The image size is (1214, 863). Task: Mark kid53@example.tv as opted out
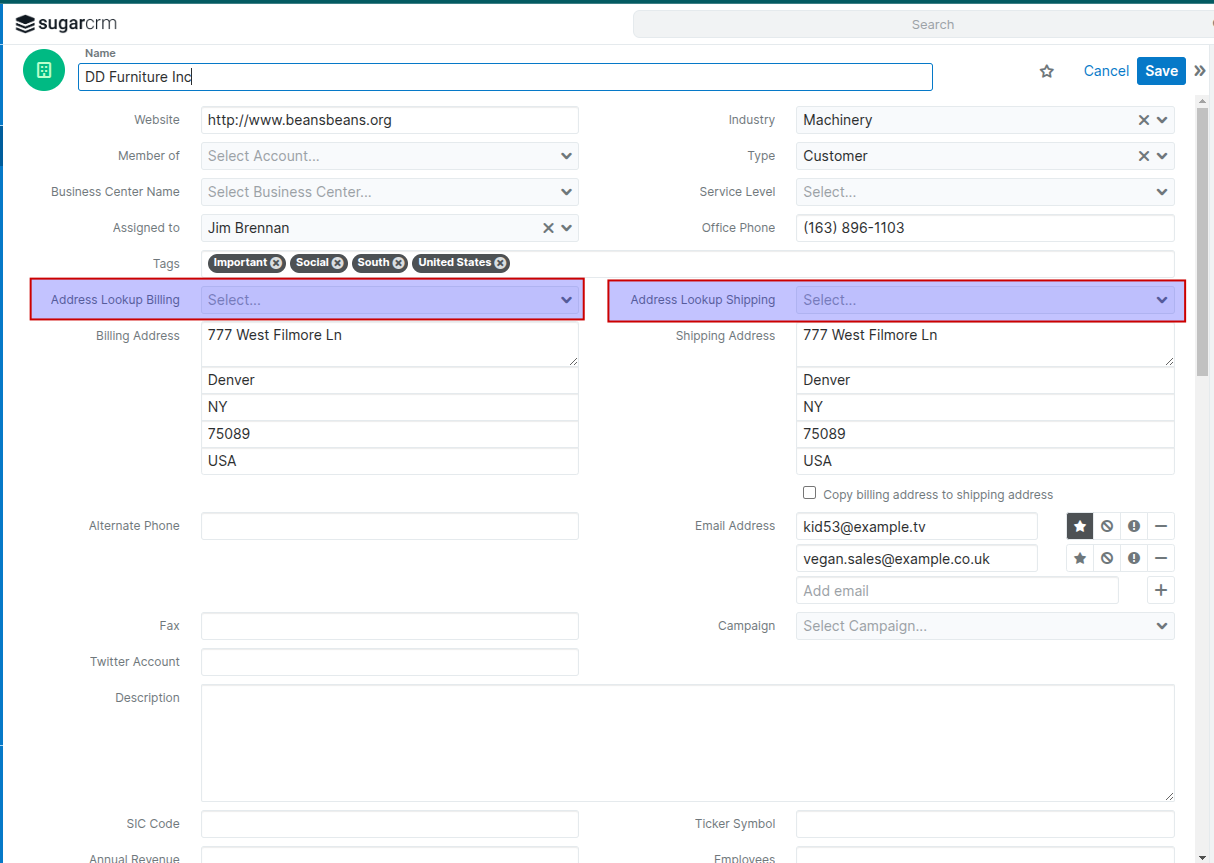coord(1107,526)
